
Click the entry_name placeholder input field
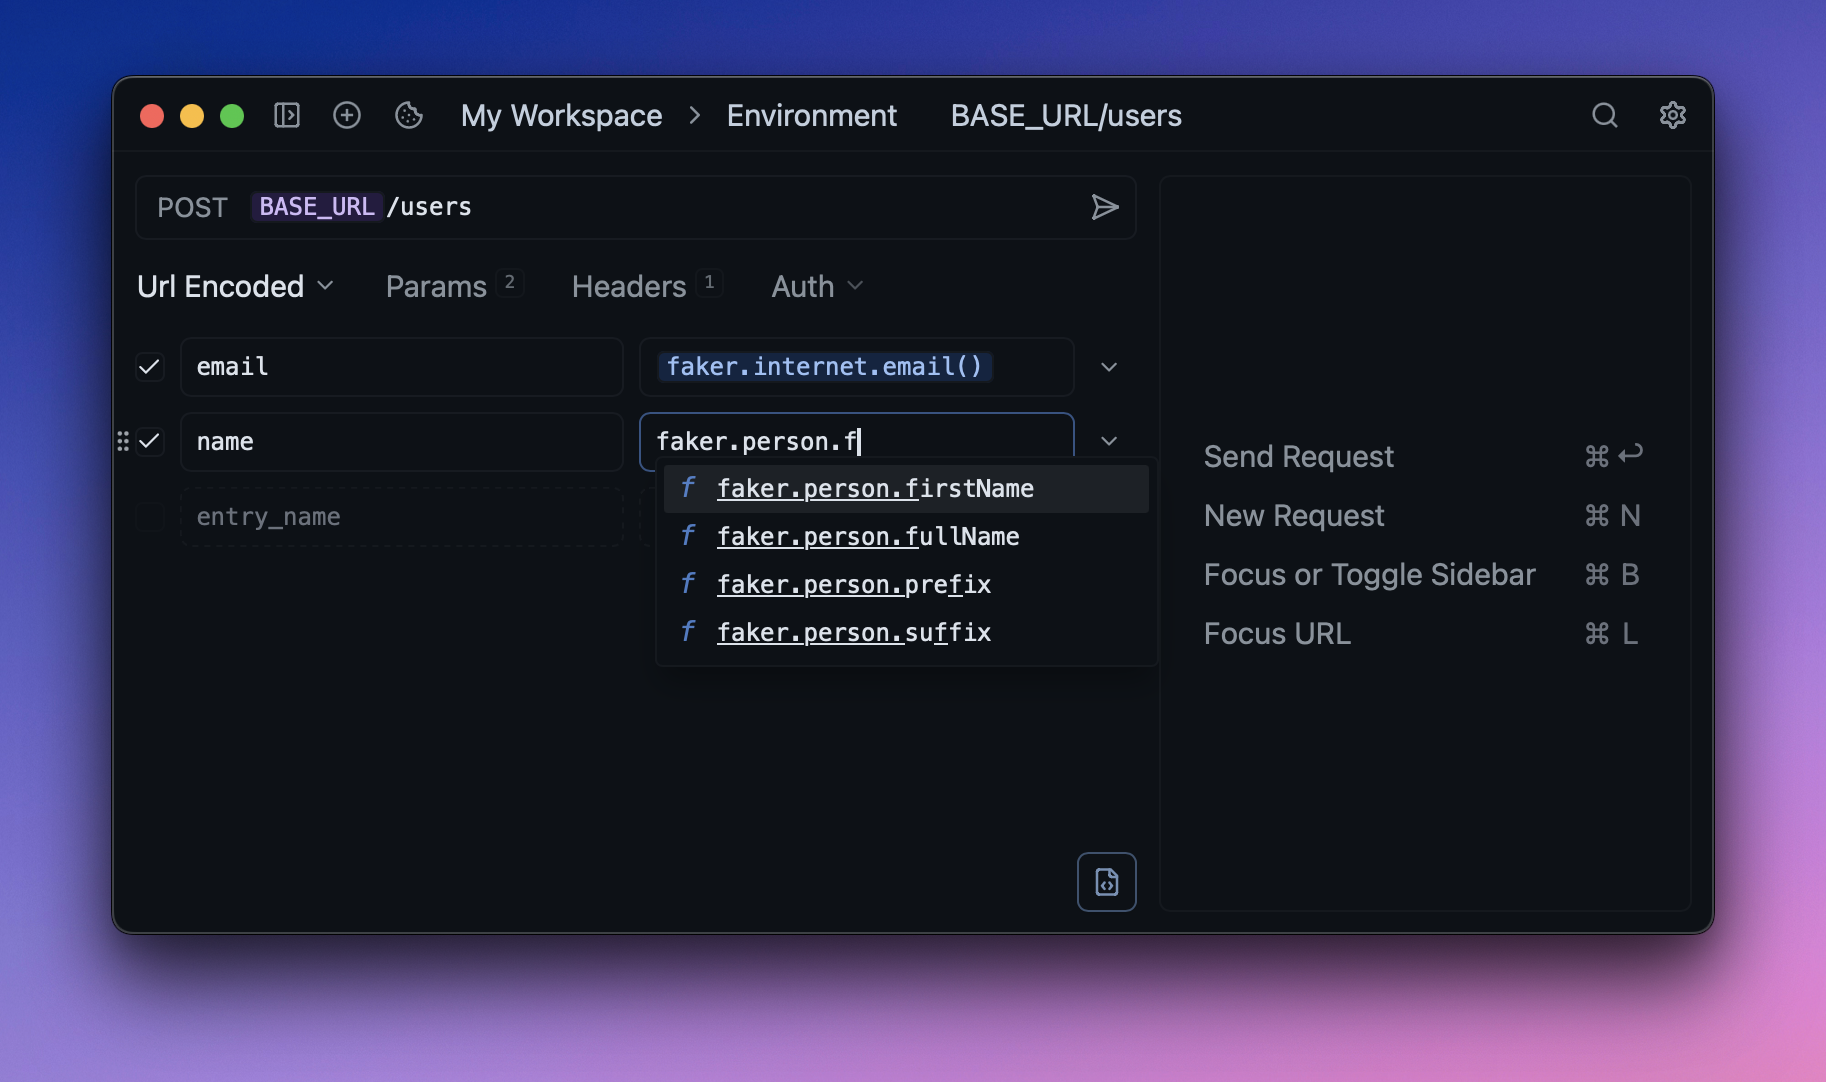pos(400,517)
